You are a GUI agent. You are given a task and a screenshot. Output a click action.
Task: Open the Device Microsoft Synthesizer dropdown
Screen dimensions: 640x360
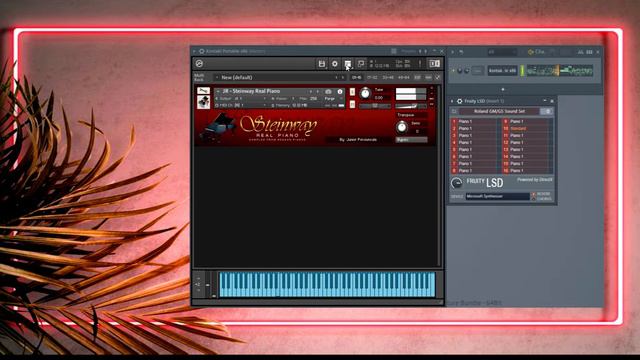(x=498, y=196)
